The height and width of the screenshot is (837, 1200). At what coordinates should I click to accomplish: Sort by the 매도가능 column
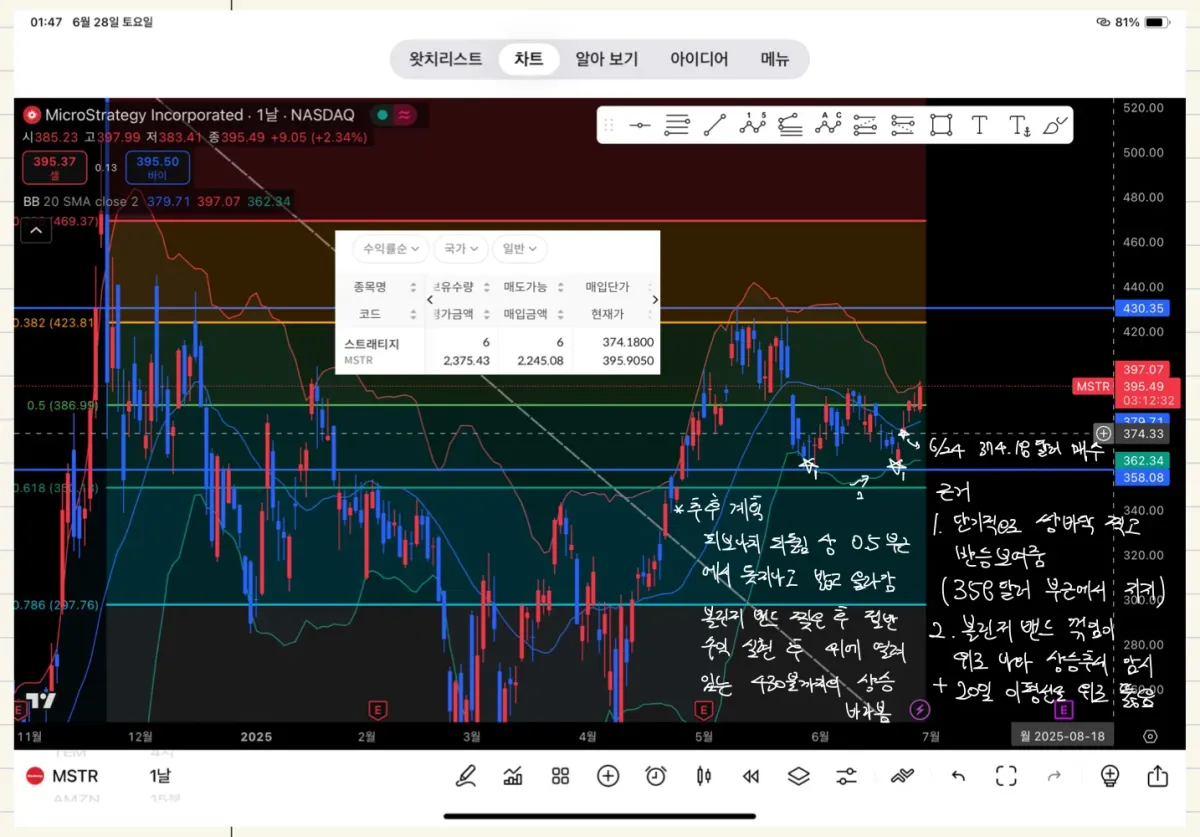pos(533,287)
